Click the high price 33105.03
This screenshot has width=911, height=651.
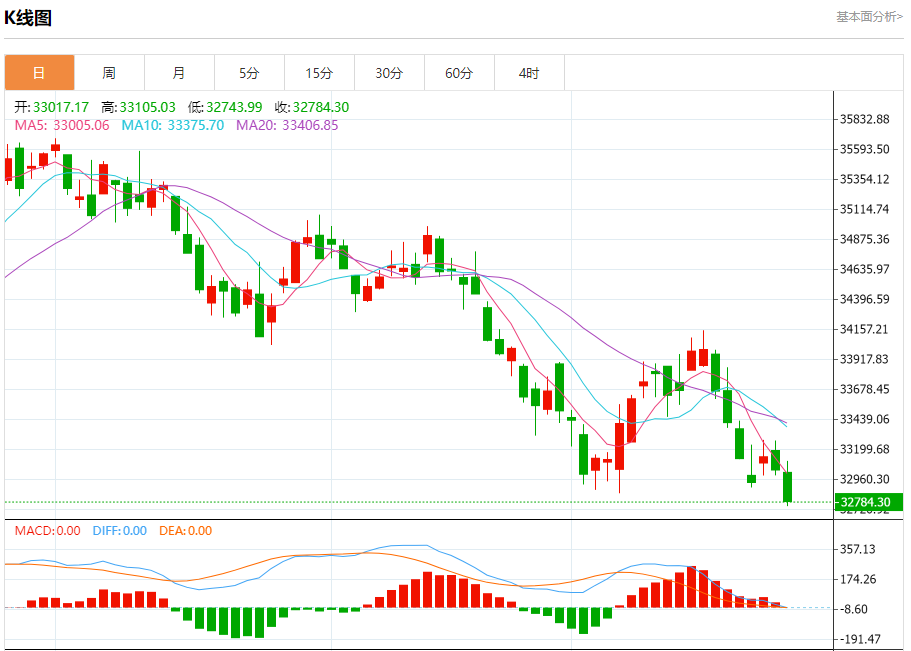tap(148, 107)
